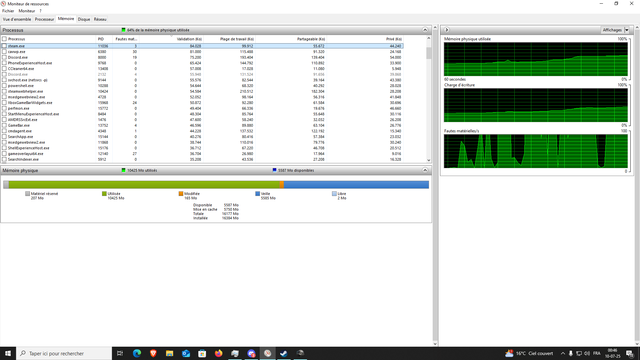The width and height of the screenshot is (640, 360).
Task: Open Outlook mail taskbar icon
Action: [186, 353]
